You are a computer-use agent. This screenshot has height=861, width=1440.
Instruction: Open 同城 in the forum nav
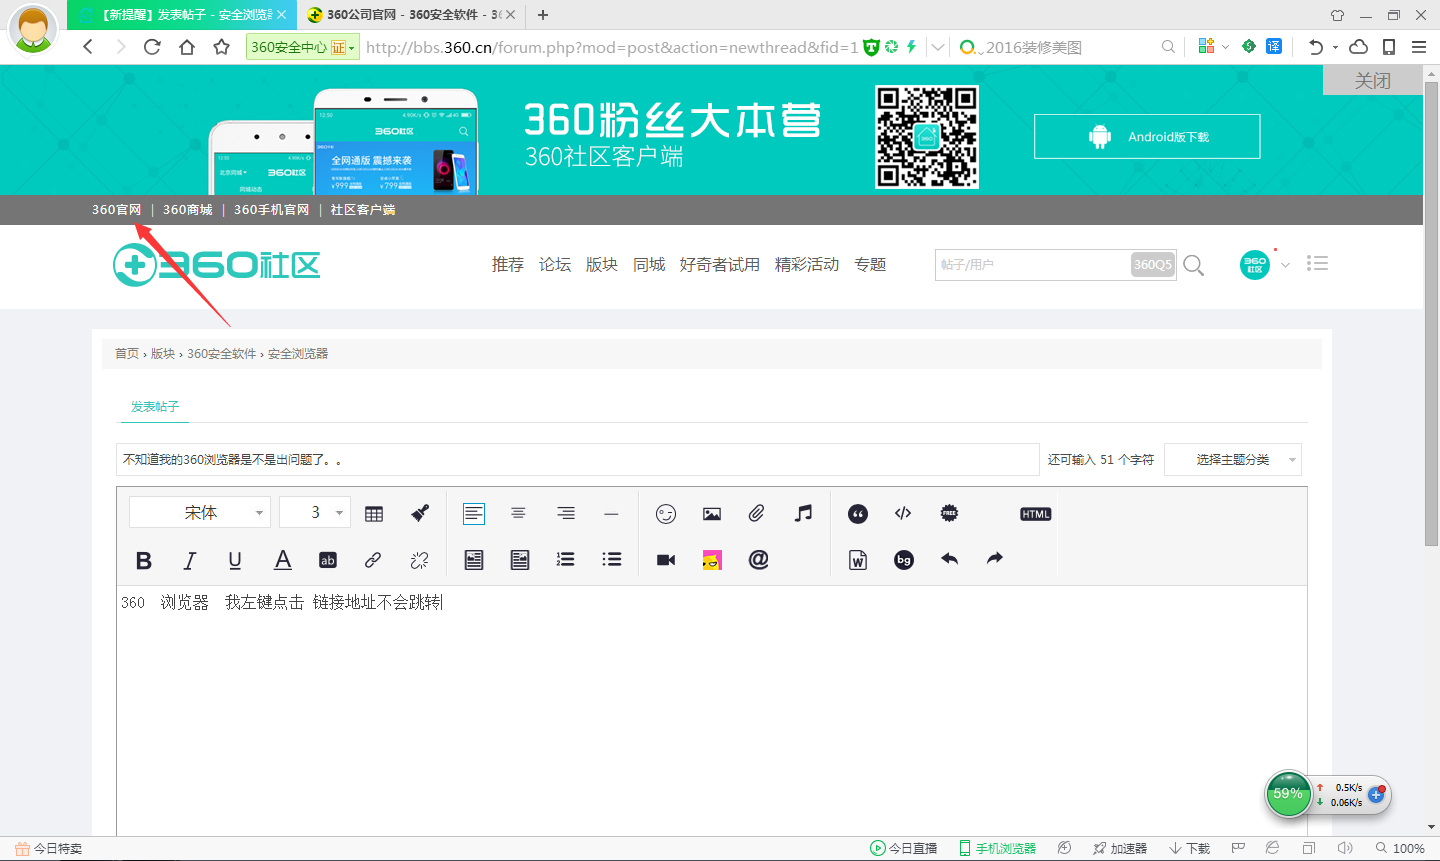(x=649, y=265)
